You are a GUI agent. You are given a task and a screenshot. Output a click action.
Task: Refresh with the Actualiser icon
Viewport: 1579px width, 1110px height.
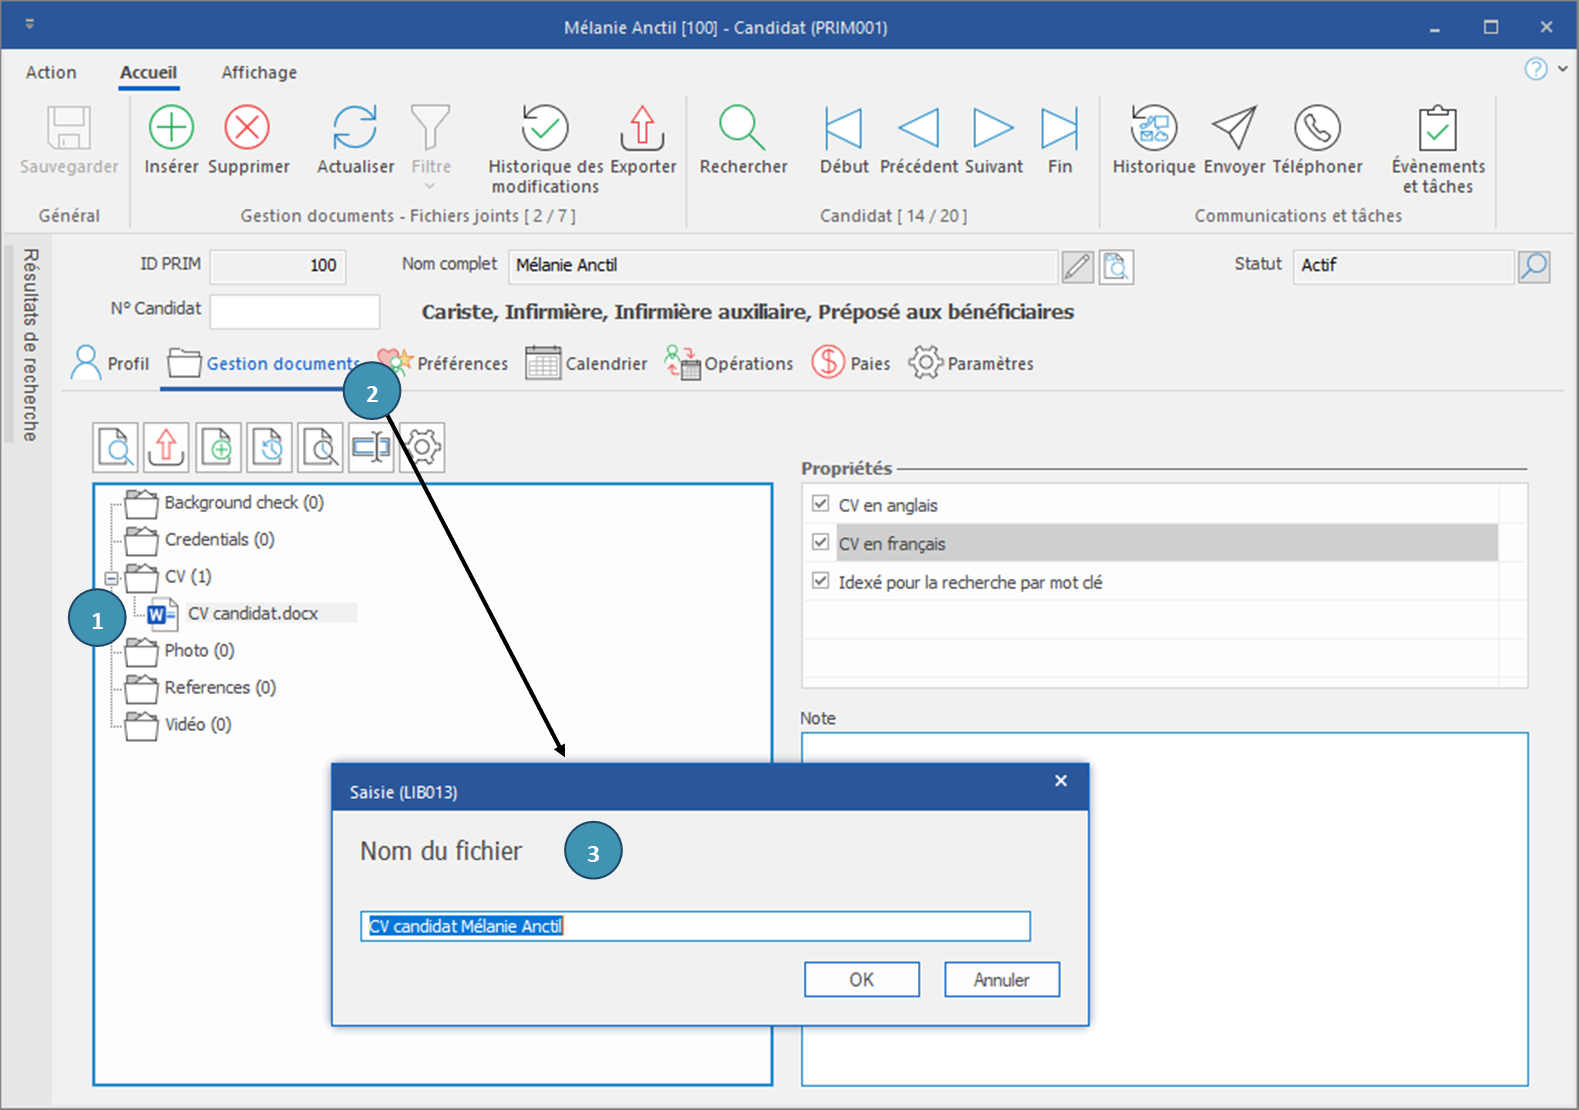355,129
